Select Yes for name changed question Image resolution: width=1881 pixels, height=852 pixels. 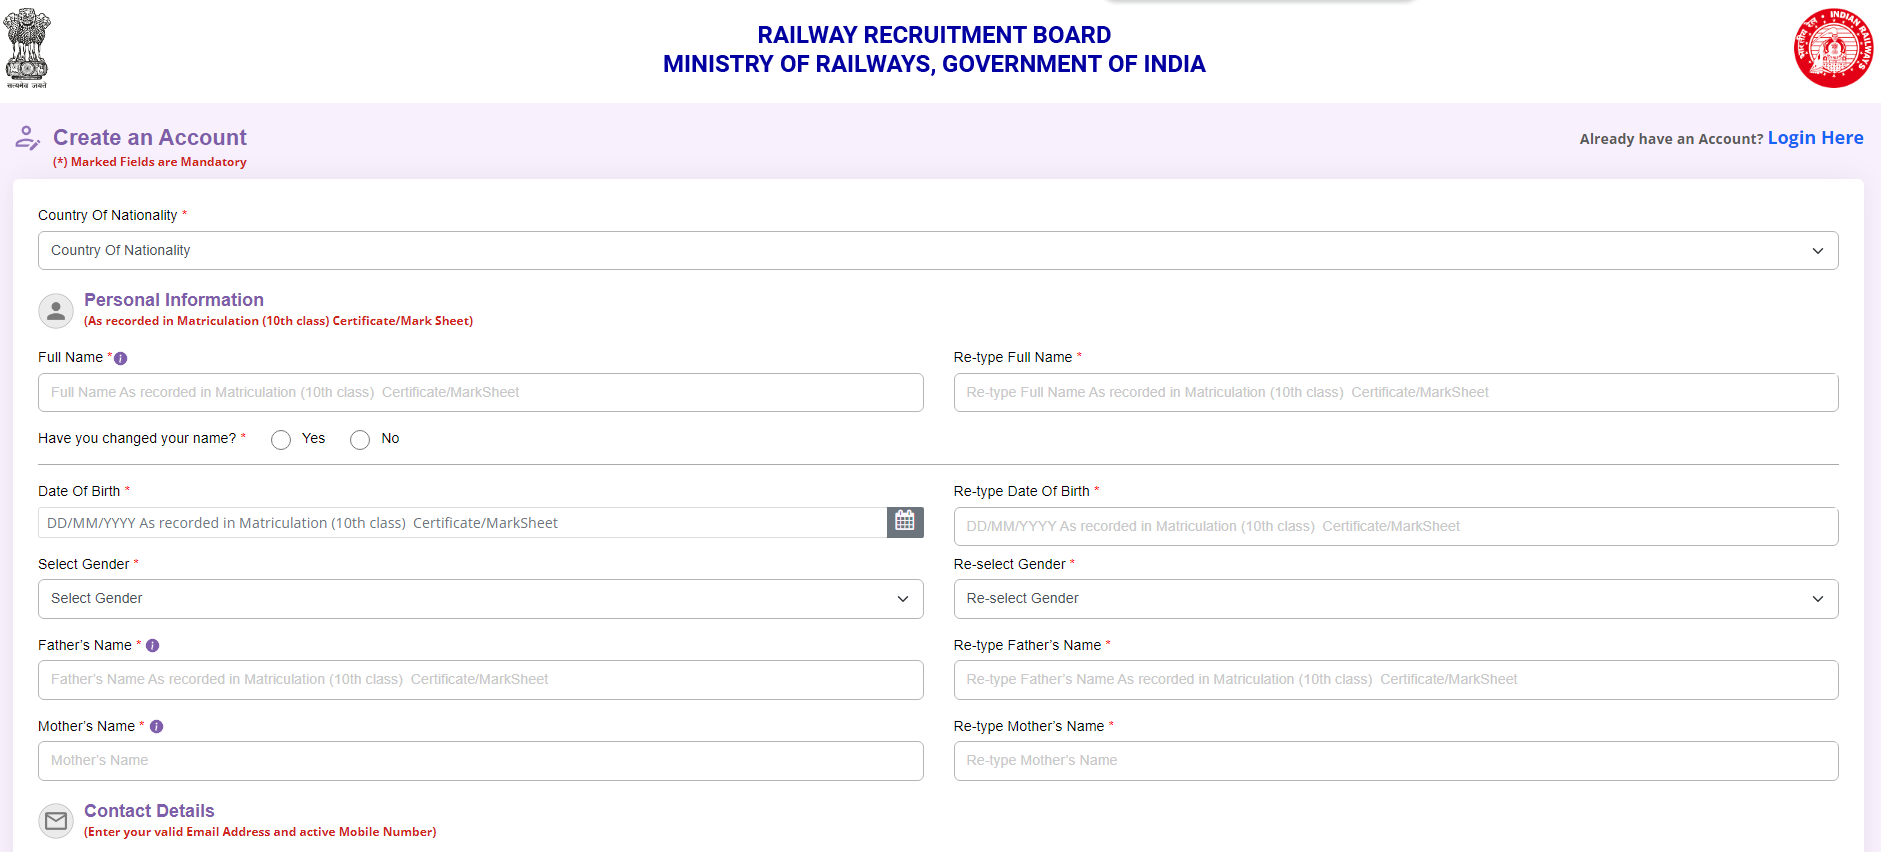[x=281, y=440]
